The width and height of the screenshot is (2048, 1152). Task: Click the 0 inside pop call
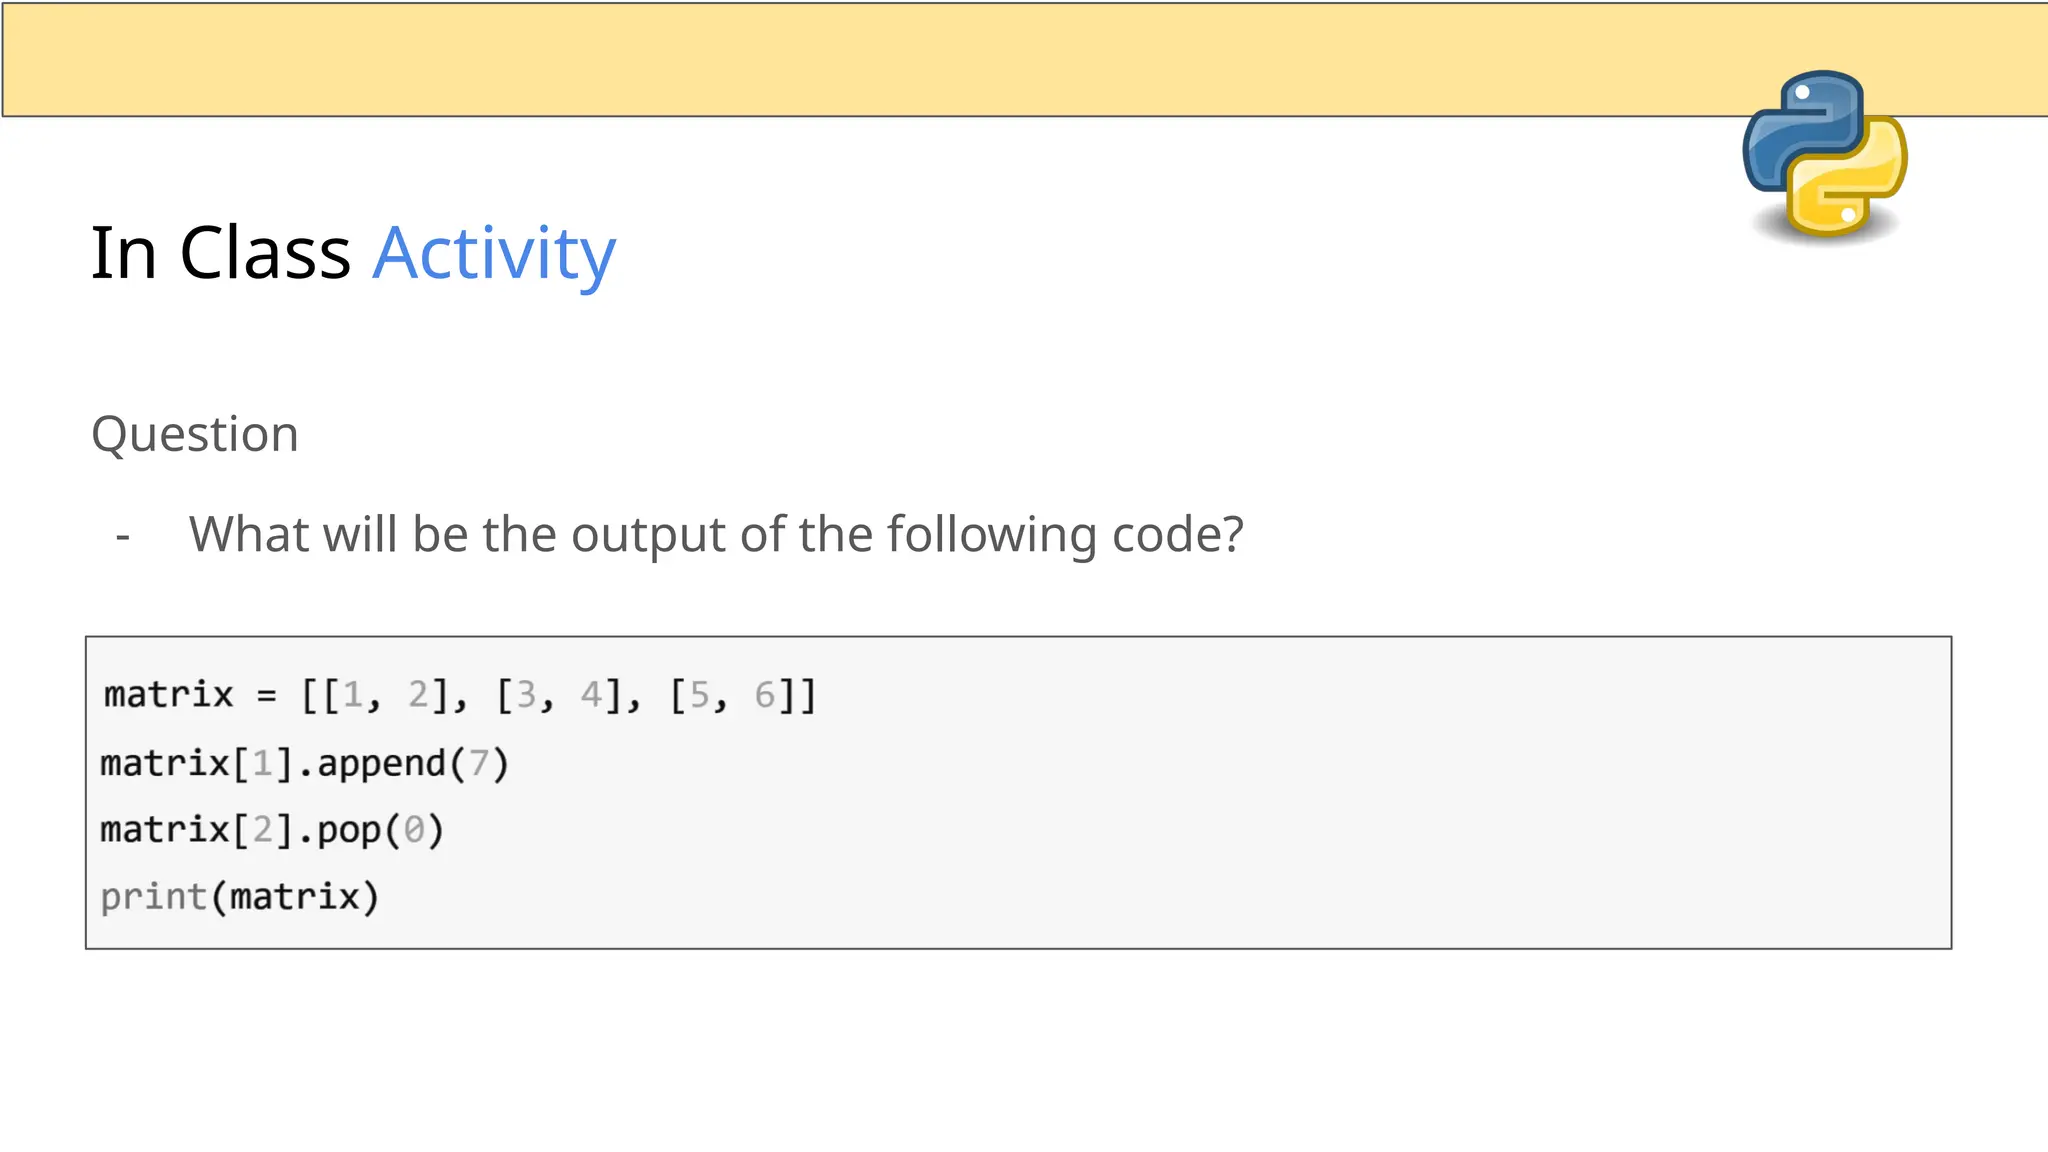pyautogui.click(x=414, y=830)
